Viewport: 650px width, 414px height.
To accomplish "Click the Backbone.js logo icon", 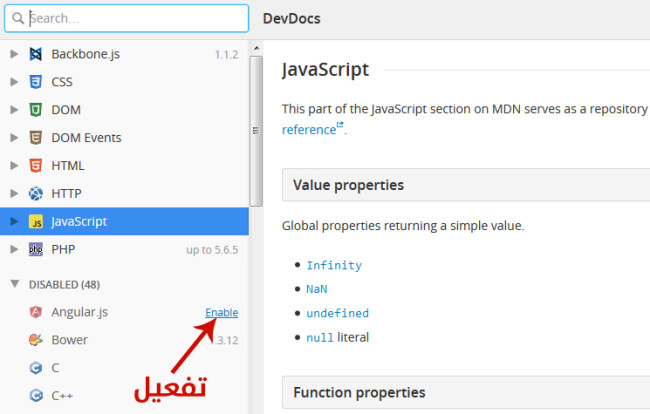I will click(x=36, y=54).
